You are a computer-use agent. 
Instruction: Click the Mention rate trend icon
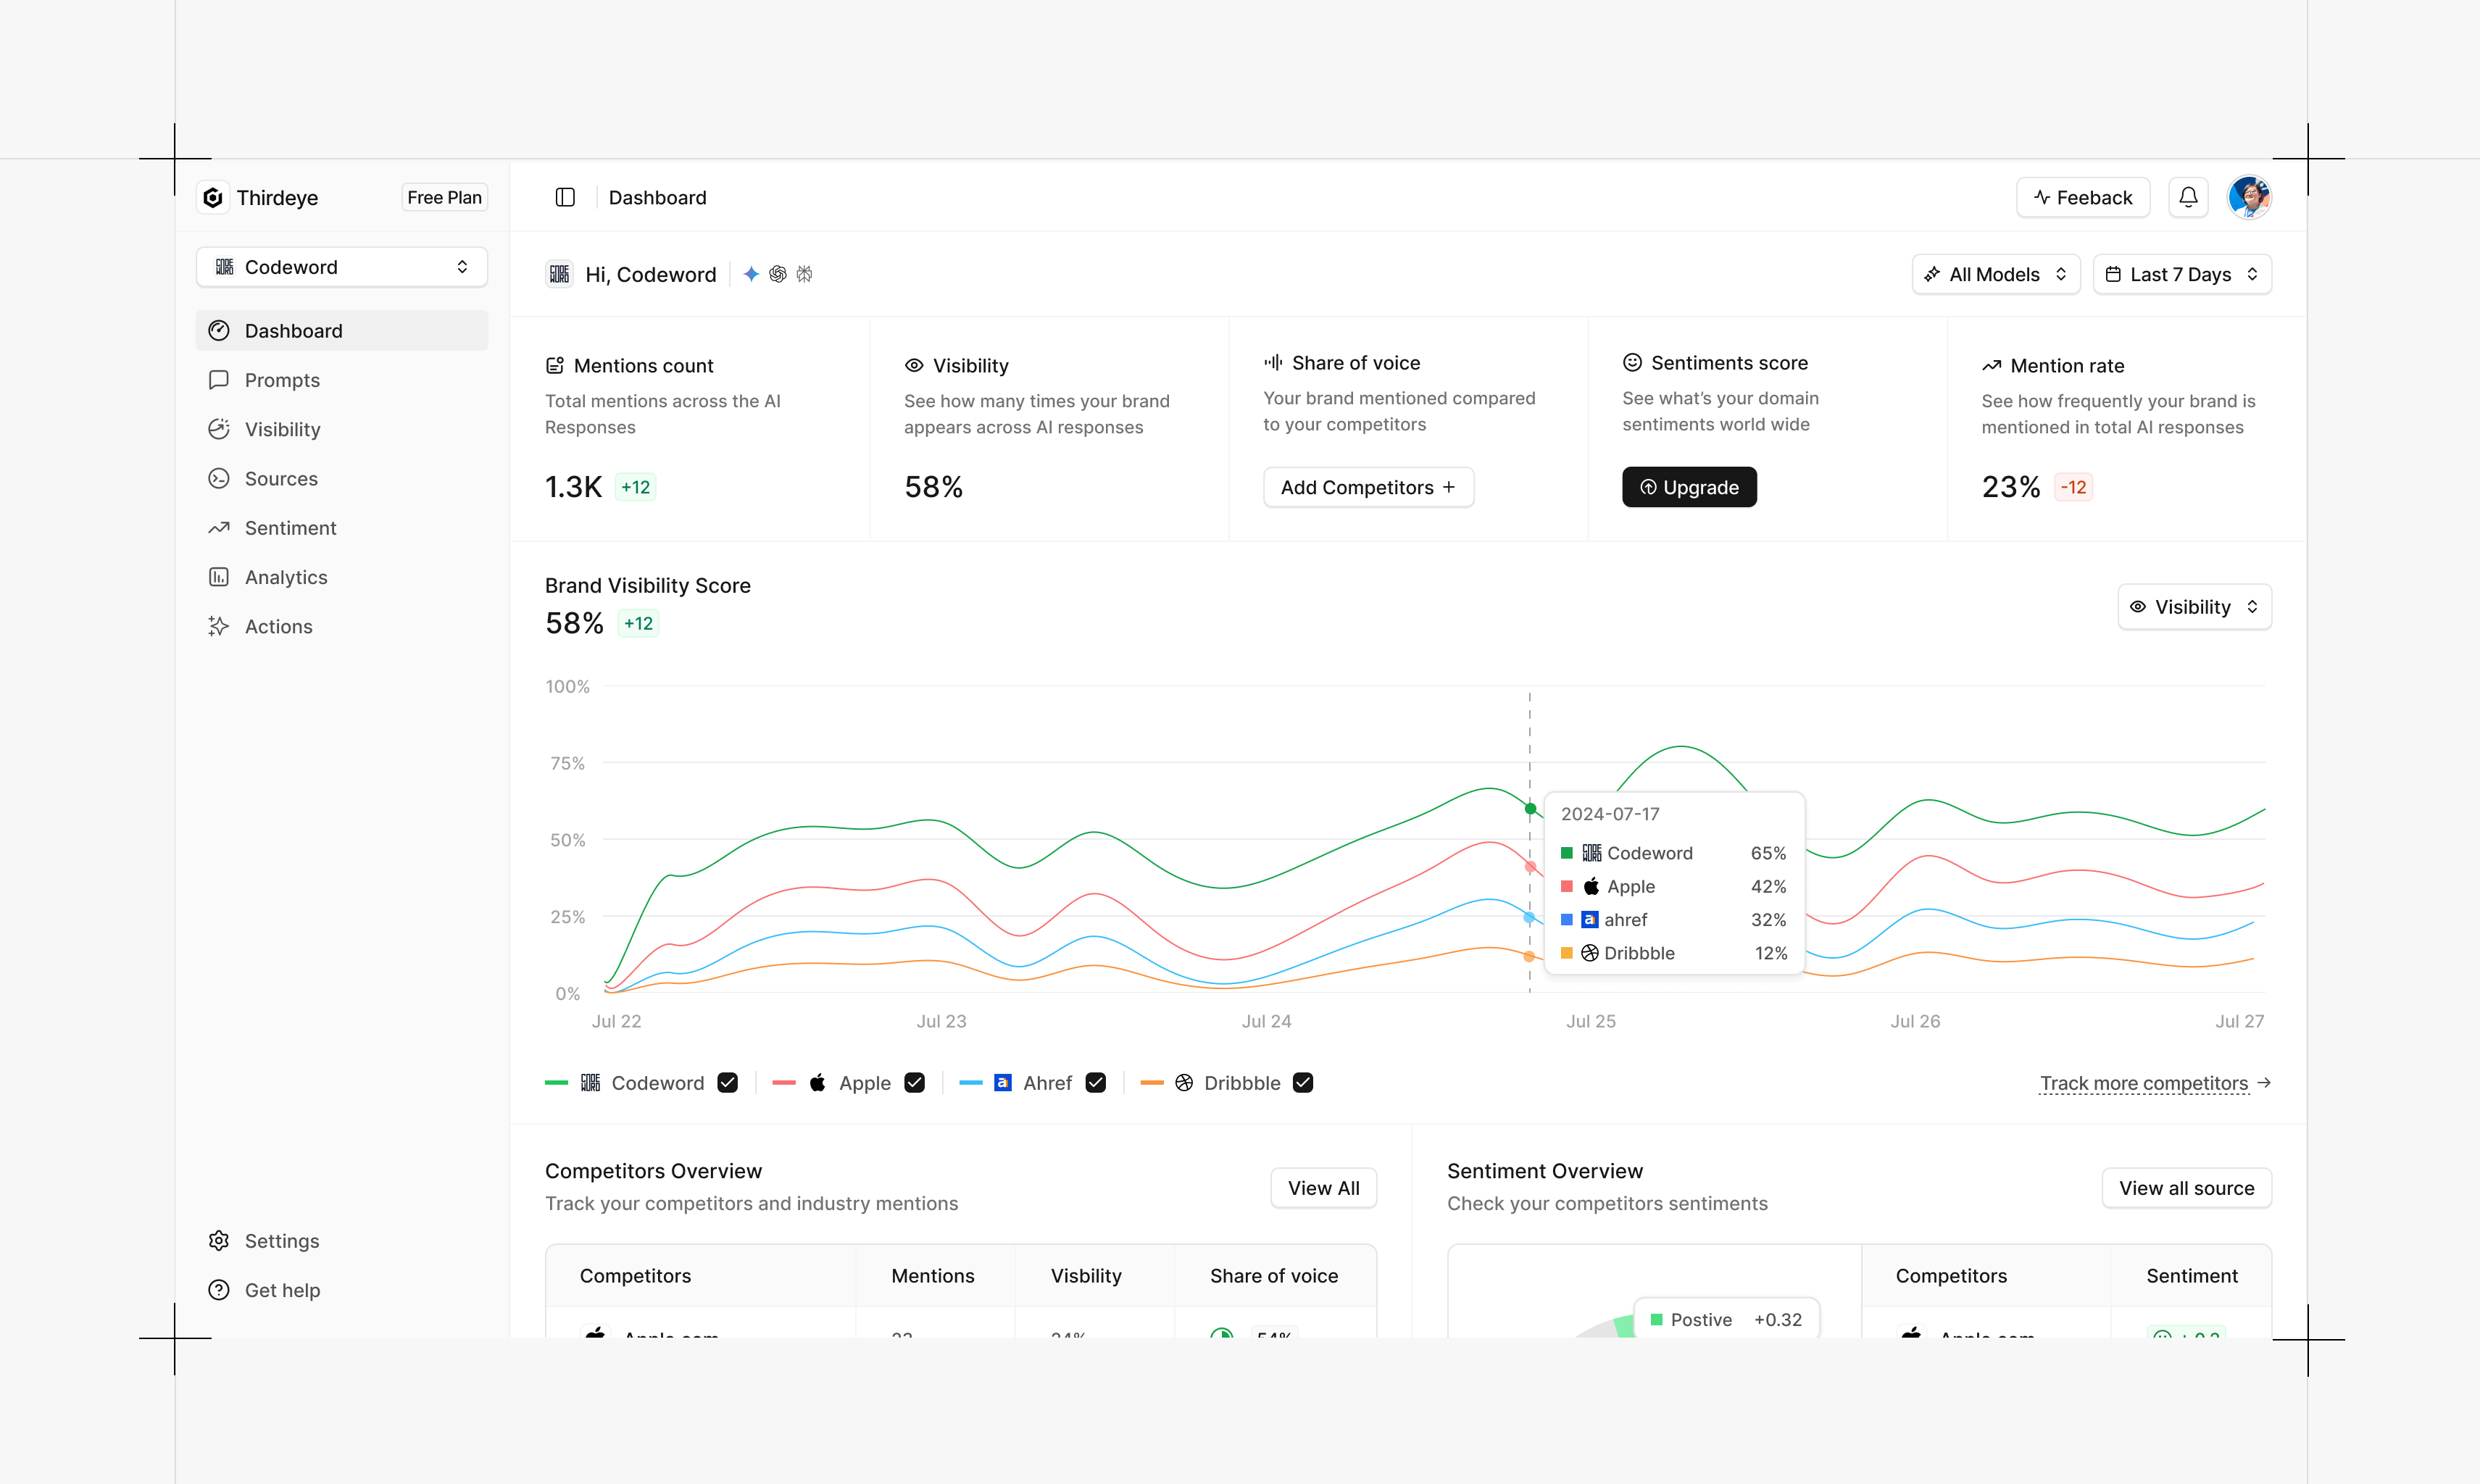(1991, 365)
